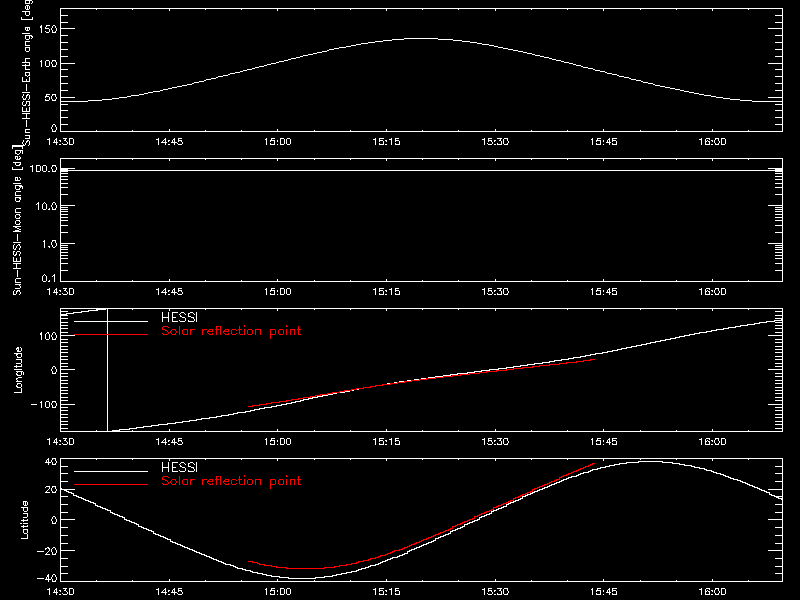Click 15:15 label under Latitude plot

[x=386, y=592]
